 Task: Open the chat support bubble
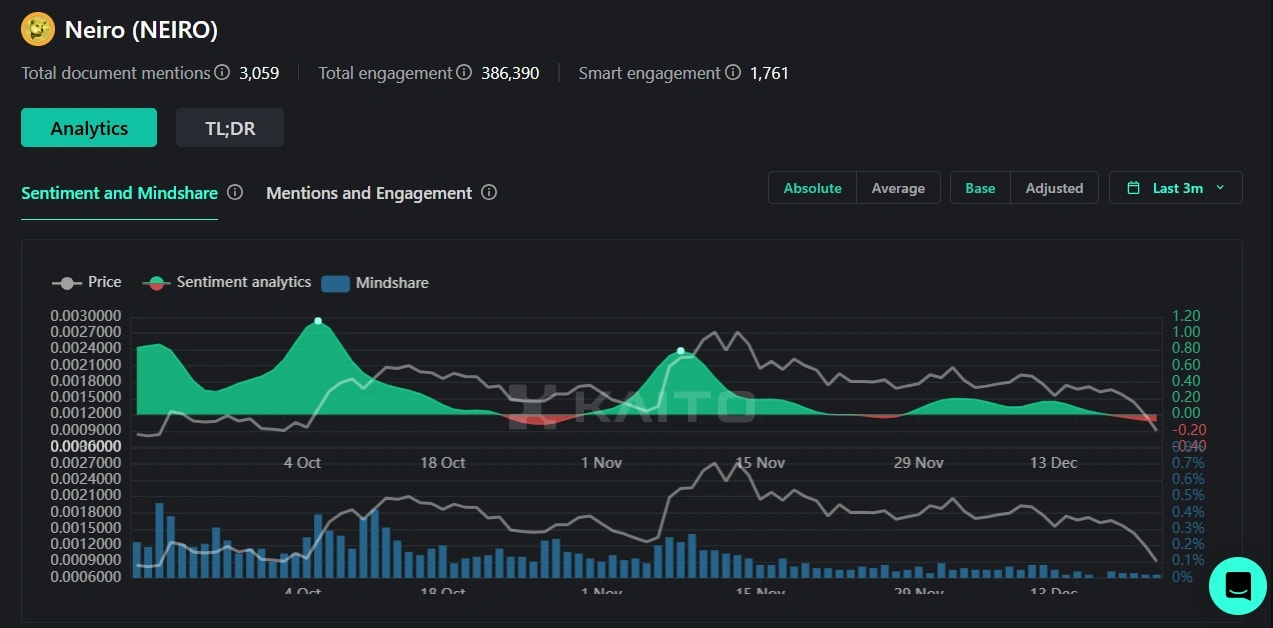coord(1237,586)
